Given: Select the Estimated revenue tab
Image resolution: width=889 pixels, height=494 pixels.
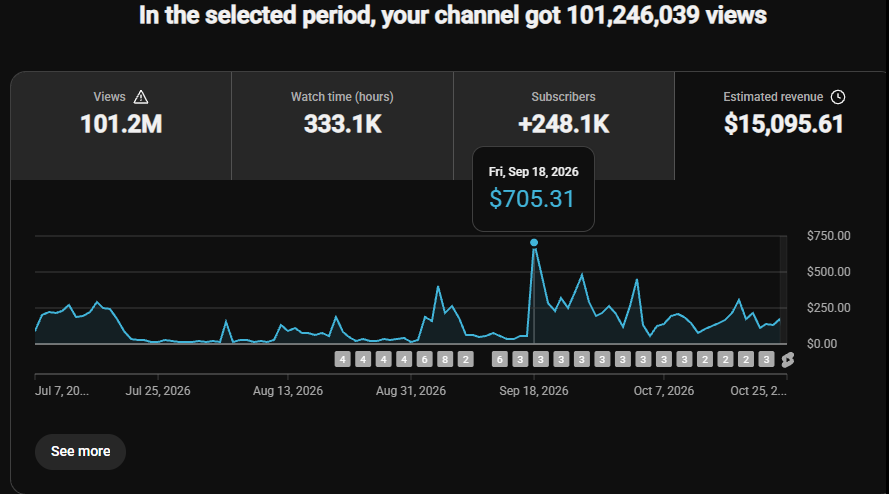Looking at the screenshot, I should tap(782, 125).
